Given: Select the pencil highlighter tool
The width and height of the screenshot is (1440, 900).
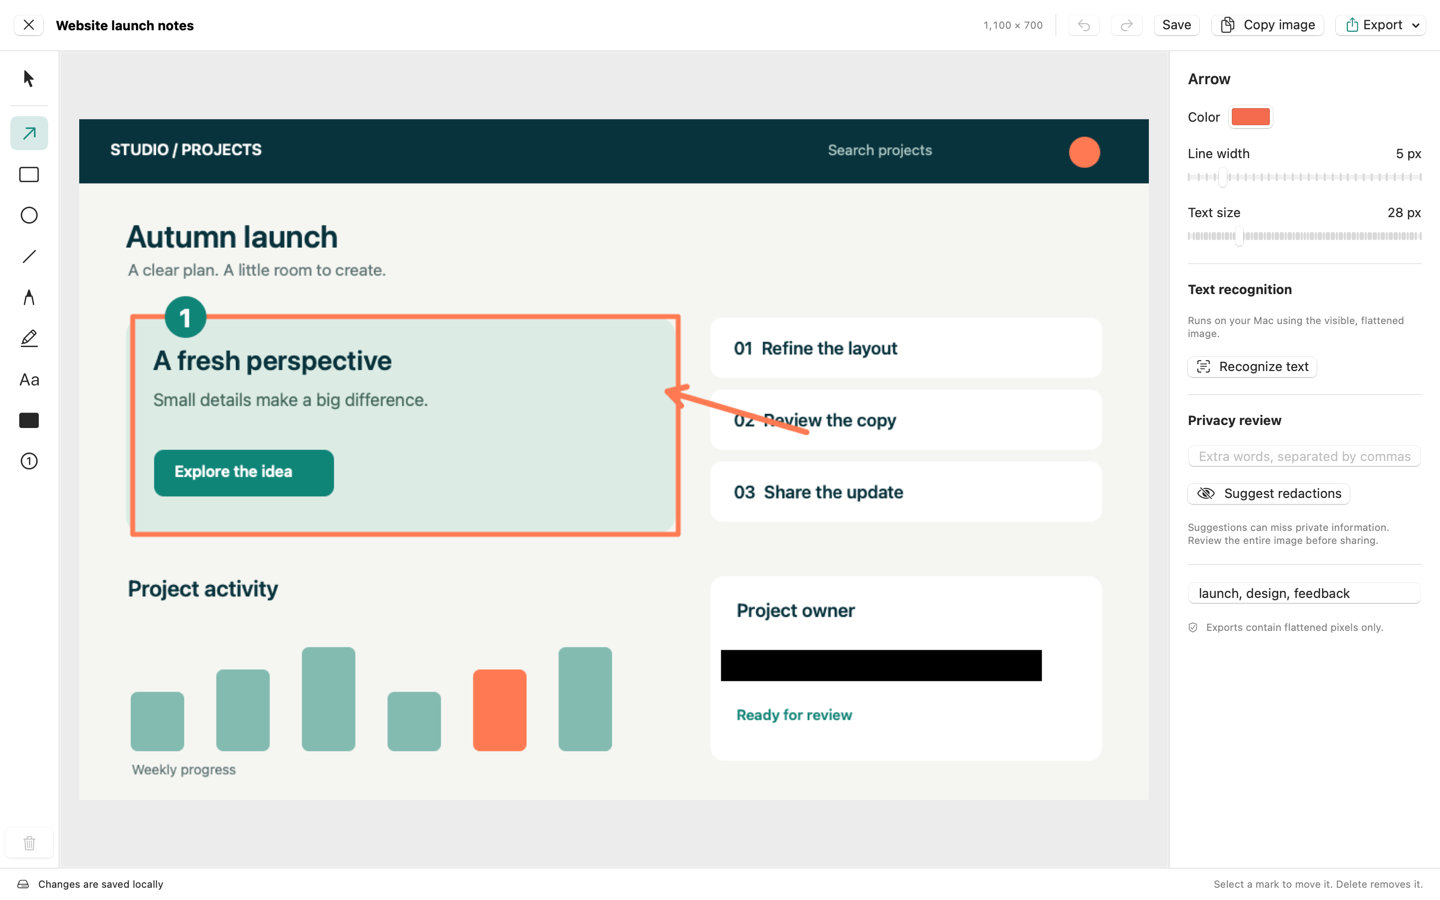Looking at the screenshot, I should pos(29,338).
